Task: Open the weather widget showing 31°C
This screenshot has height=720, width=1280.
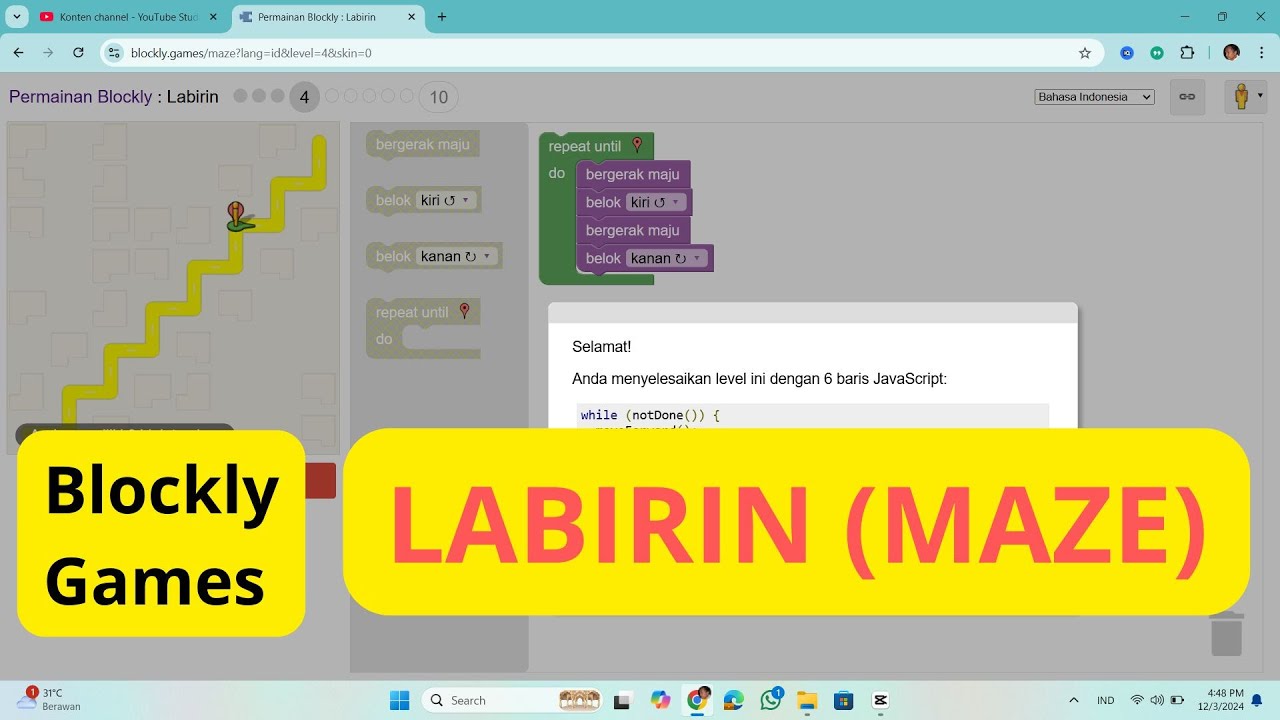Action: pos(50,699)
